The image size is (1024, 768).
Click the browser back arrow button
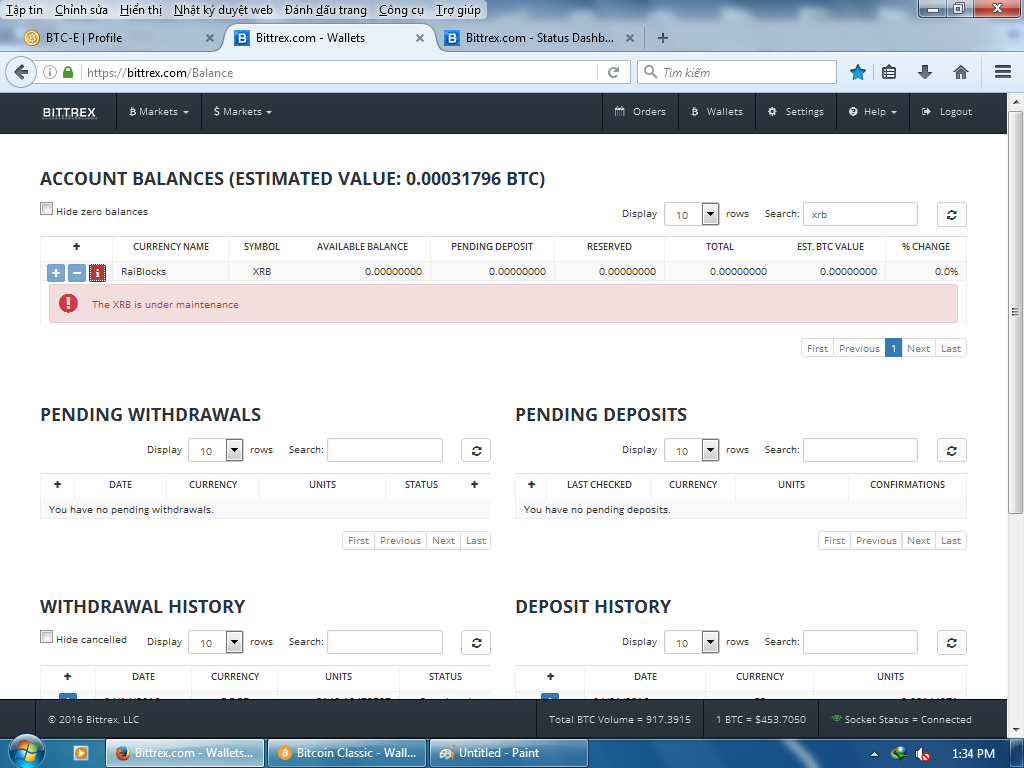[21, 72]
